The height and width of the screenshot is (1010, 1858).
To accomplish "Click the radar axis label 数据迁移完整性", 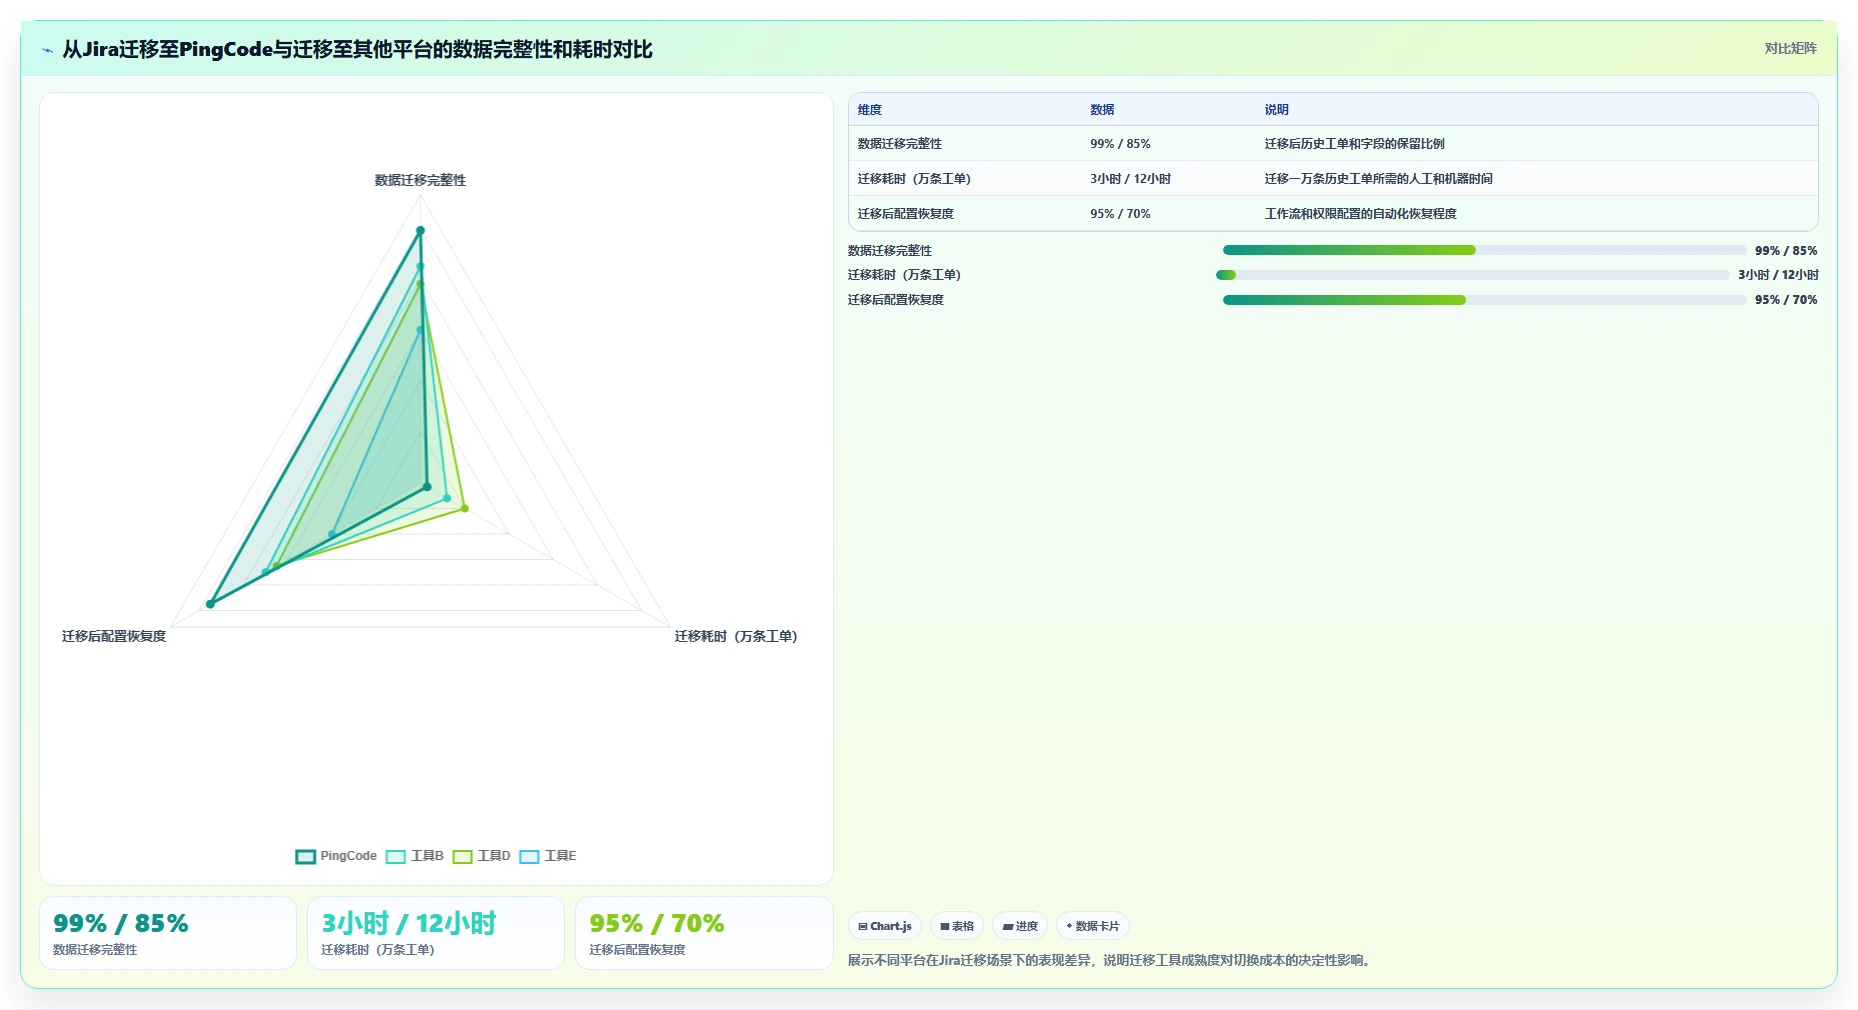I will tap(420, 180).
